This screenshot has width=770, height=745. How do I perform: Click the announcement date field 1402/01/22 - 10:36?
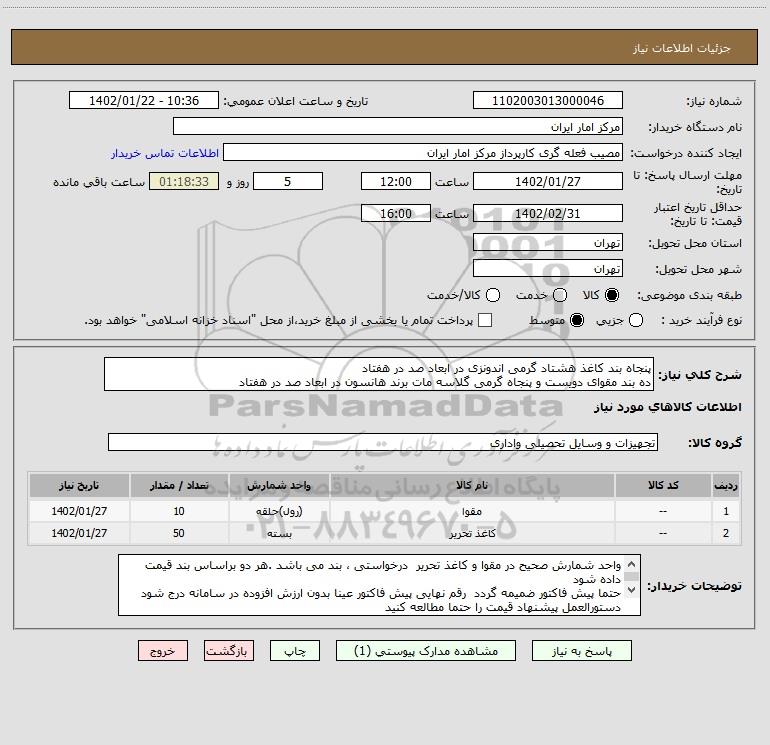click(x=144, y=101)
